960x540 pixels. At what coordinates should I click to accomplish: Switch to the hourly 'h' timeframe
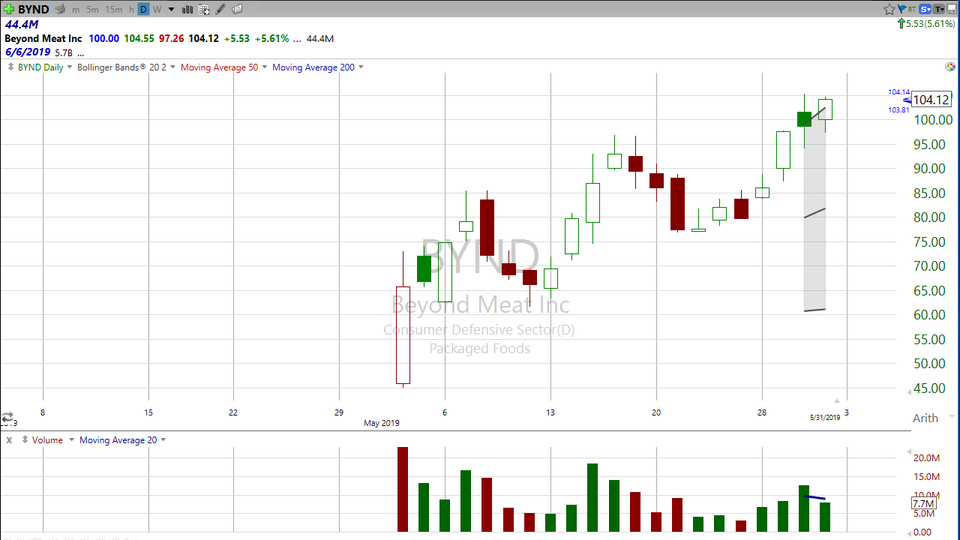[131, 10]
